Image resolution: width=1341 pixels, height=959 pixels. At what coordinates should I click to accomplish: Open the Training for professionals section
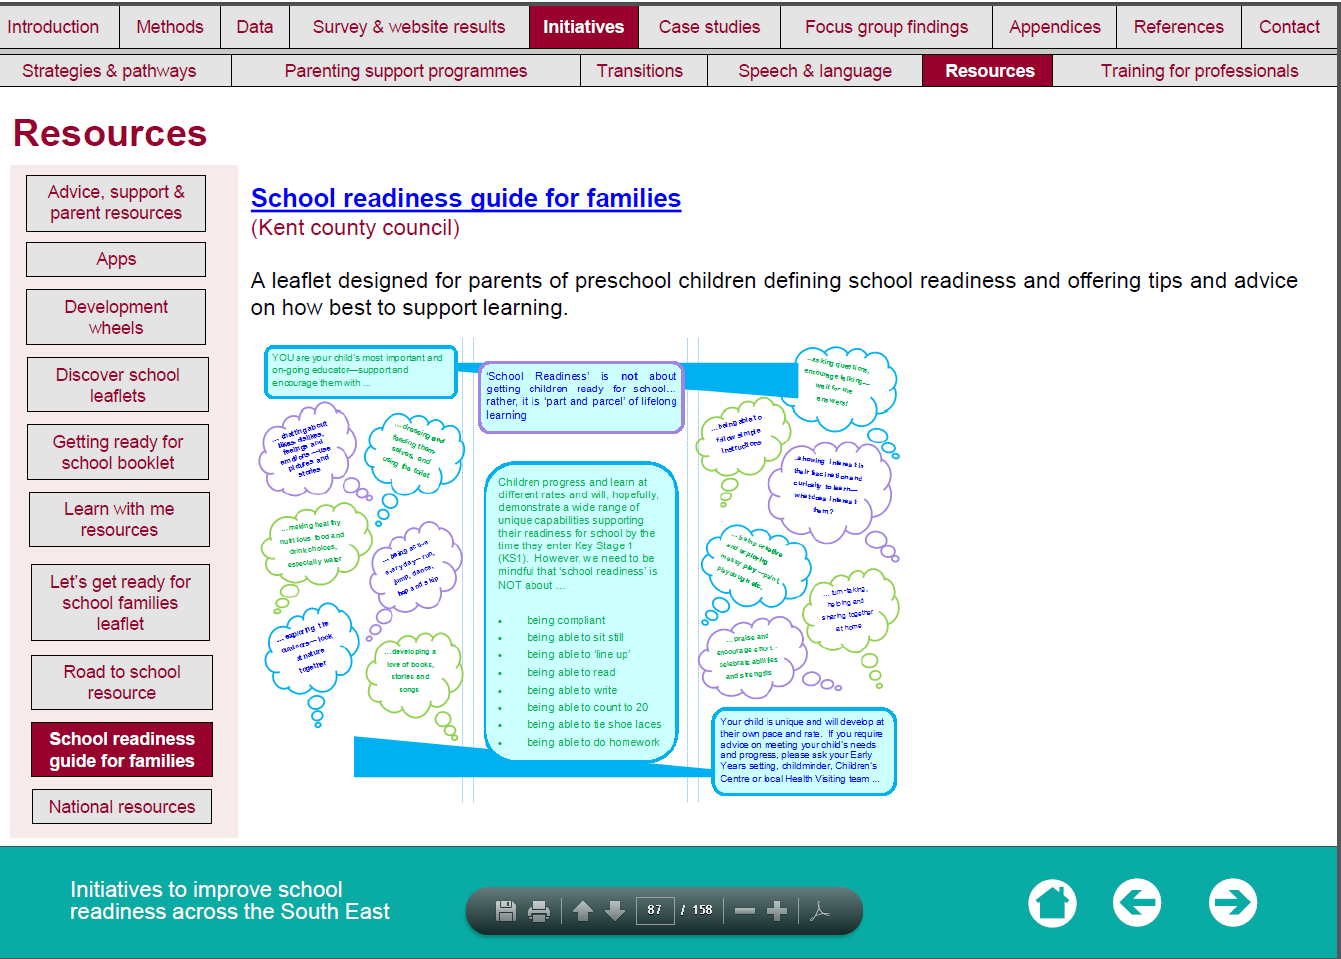(1199, 71)
